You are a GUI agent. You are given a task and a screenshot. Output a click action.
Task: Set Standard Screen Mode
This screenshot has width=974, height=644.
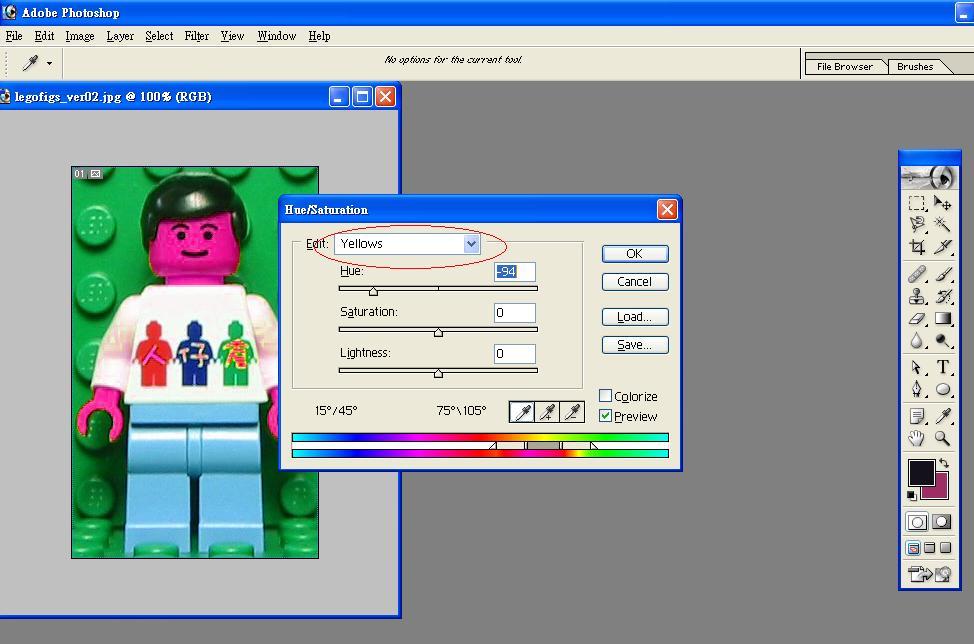click(x=913, y=548)
